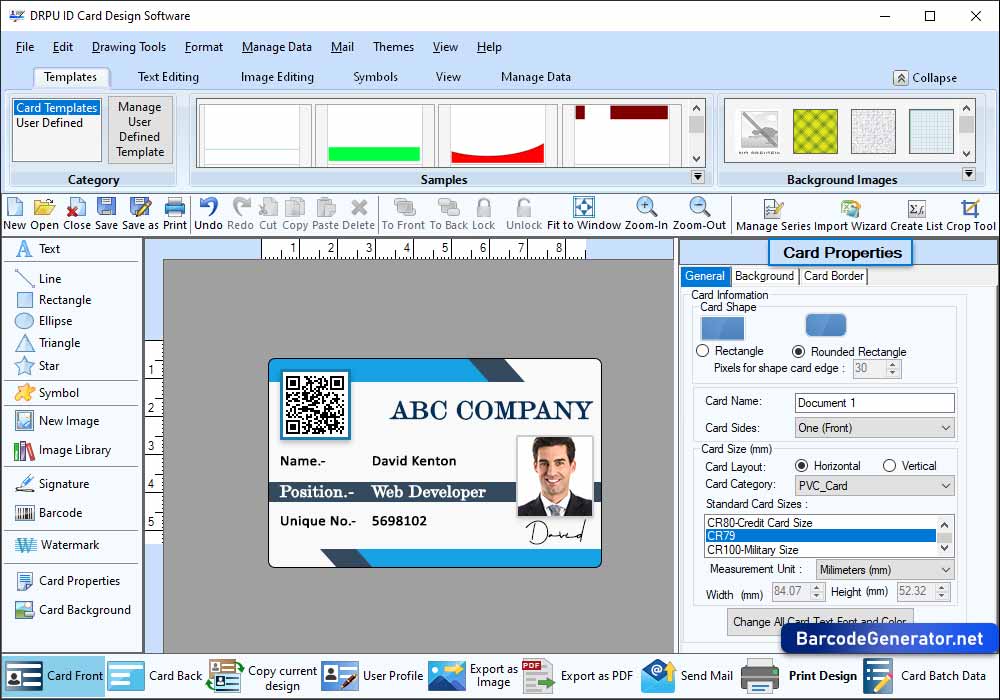Image resolution: width=1000 pixels, height=700 pixels.
Task: Click the Fit to Window icon
Action: pos(584,207)
